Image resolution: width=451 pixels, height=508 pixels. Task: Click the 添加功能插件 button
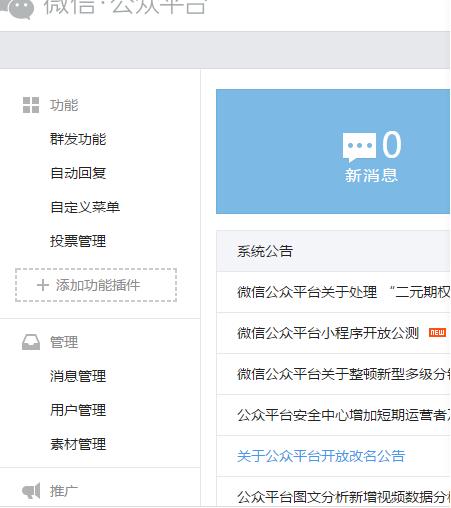pyautogui.click(x=96, y=285)
